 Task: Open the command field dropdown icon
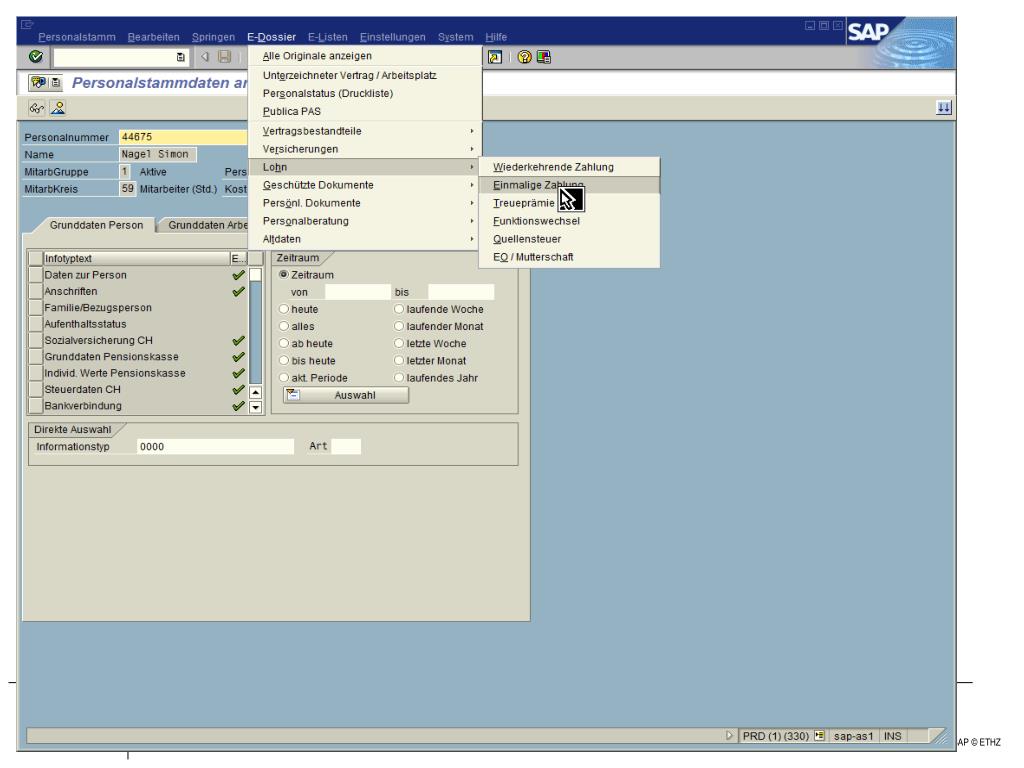coord(181,57)
